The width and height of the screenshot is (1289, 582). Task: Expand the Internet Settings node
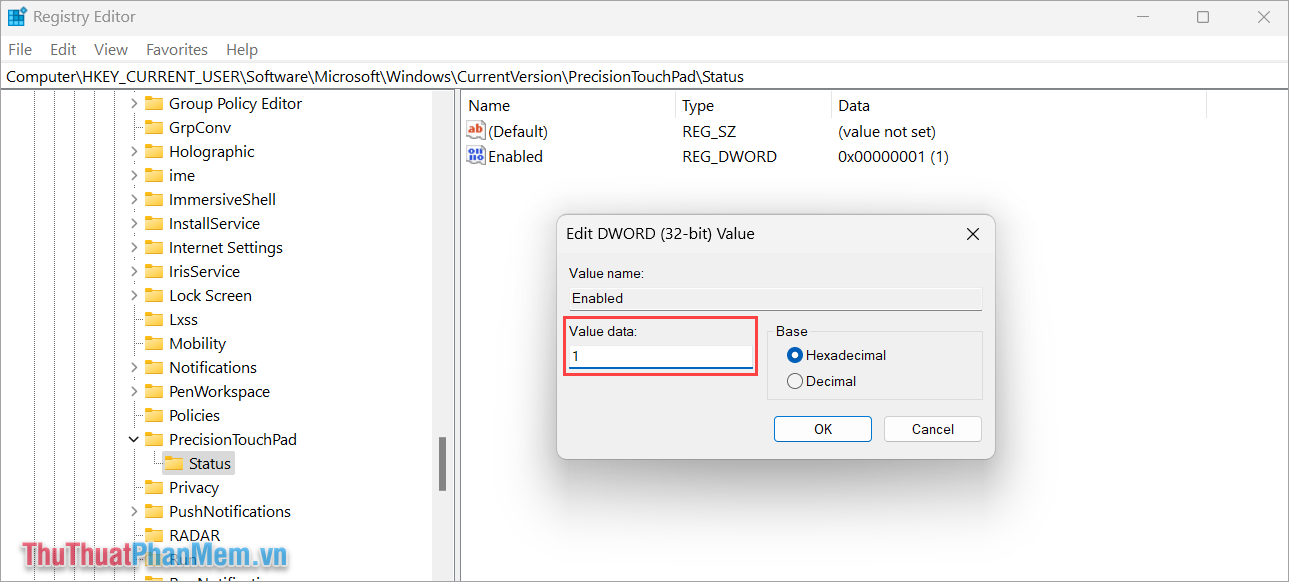coord(133,247)
